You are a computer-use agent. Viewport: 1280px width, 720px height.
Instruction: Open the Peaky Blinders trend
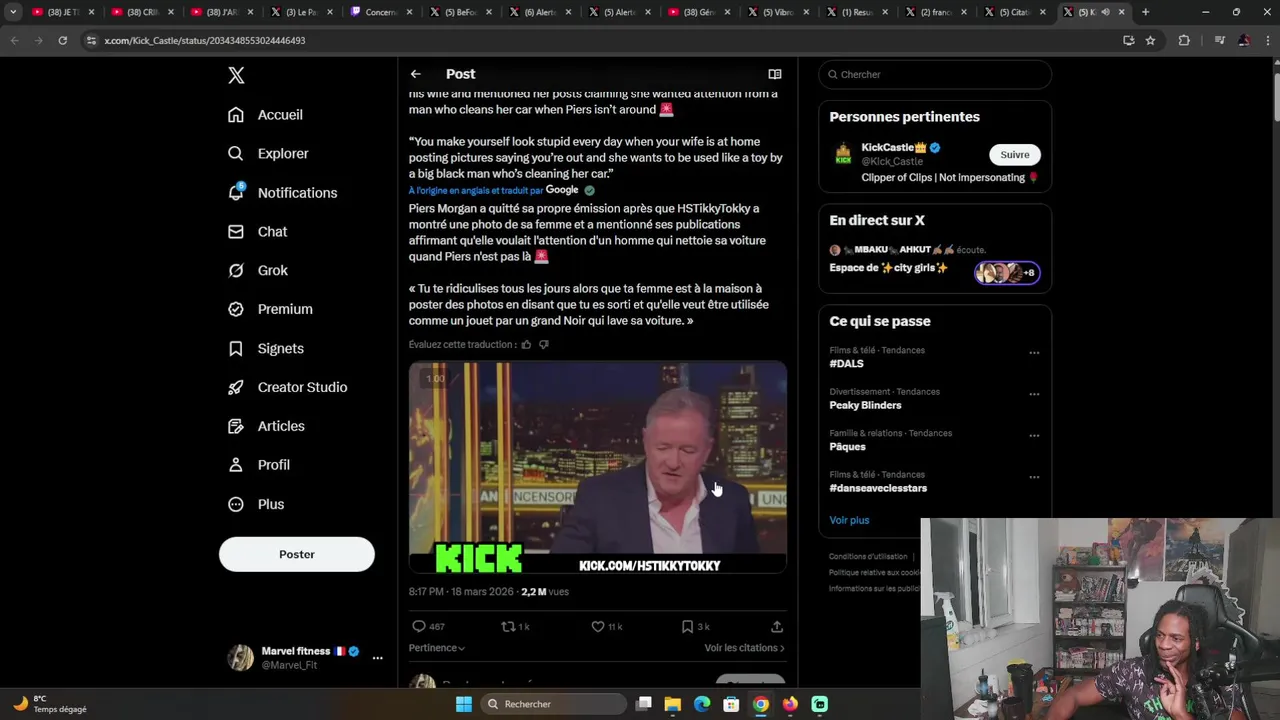point(865,406)
